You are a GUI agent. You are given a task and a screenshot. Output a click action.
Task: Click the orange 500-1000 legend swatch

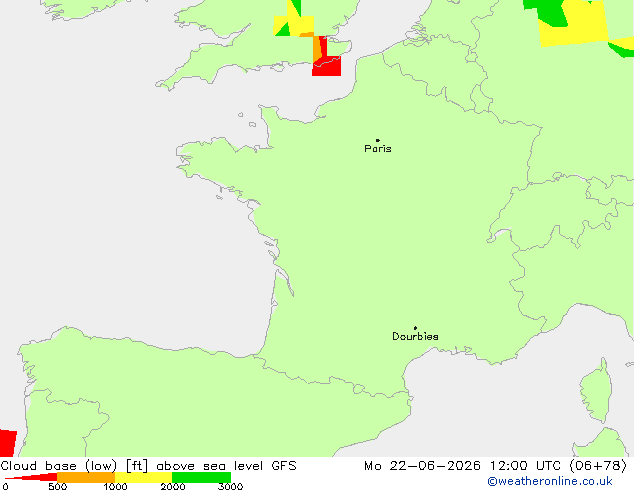[86, 477]
